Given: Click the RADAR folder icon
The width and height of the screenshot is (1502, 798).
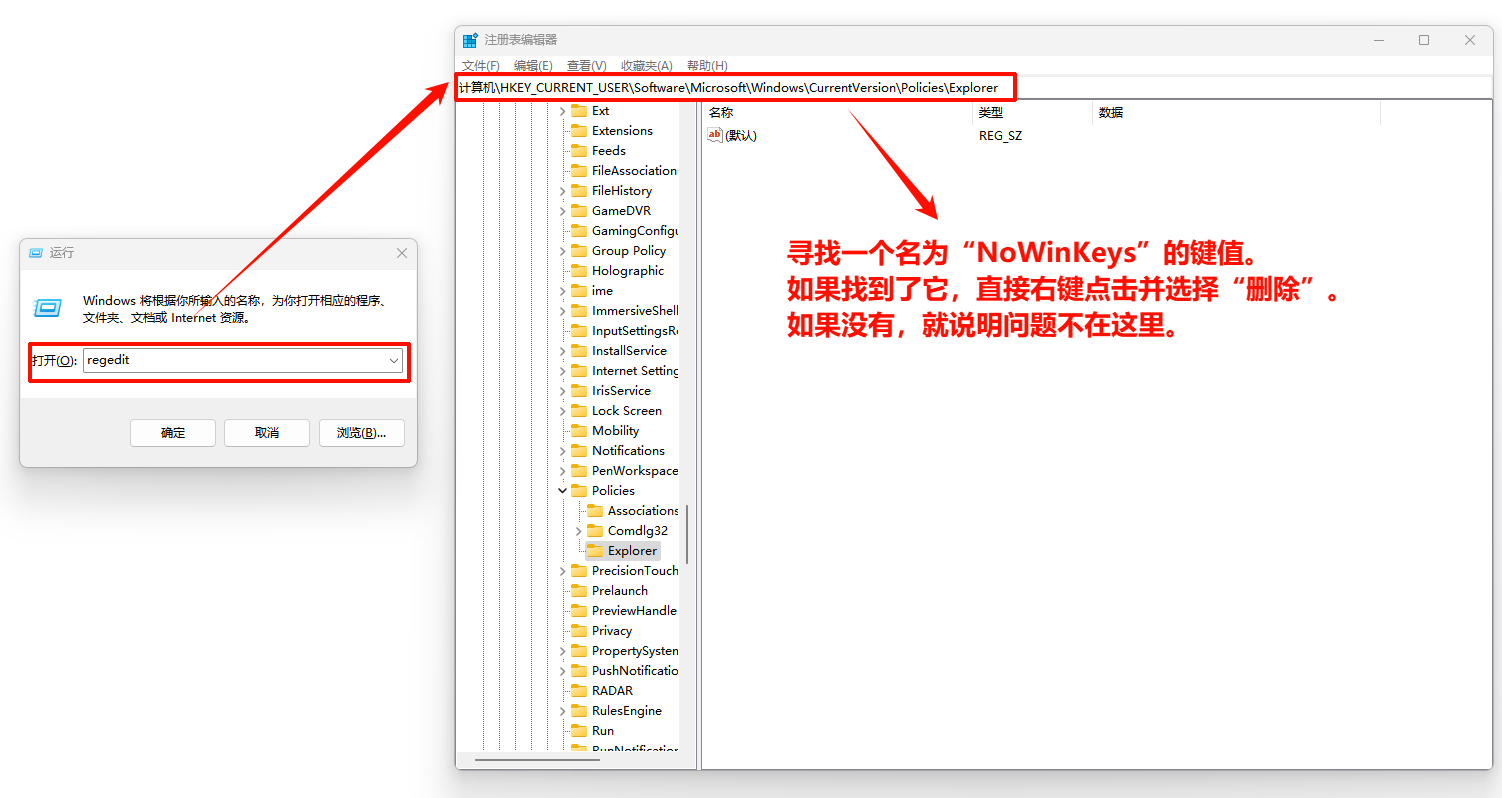Looking at the screenshot, I should (581, 690).
